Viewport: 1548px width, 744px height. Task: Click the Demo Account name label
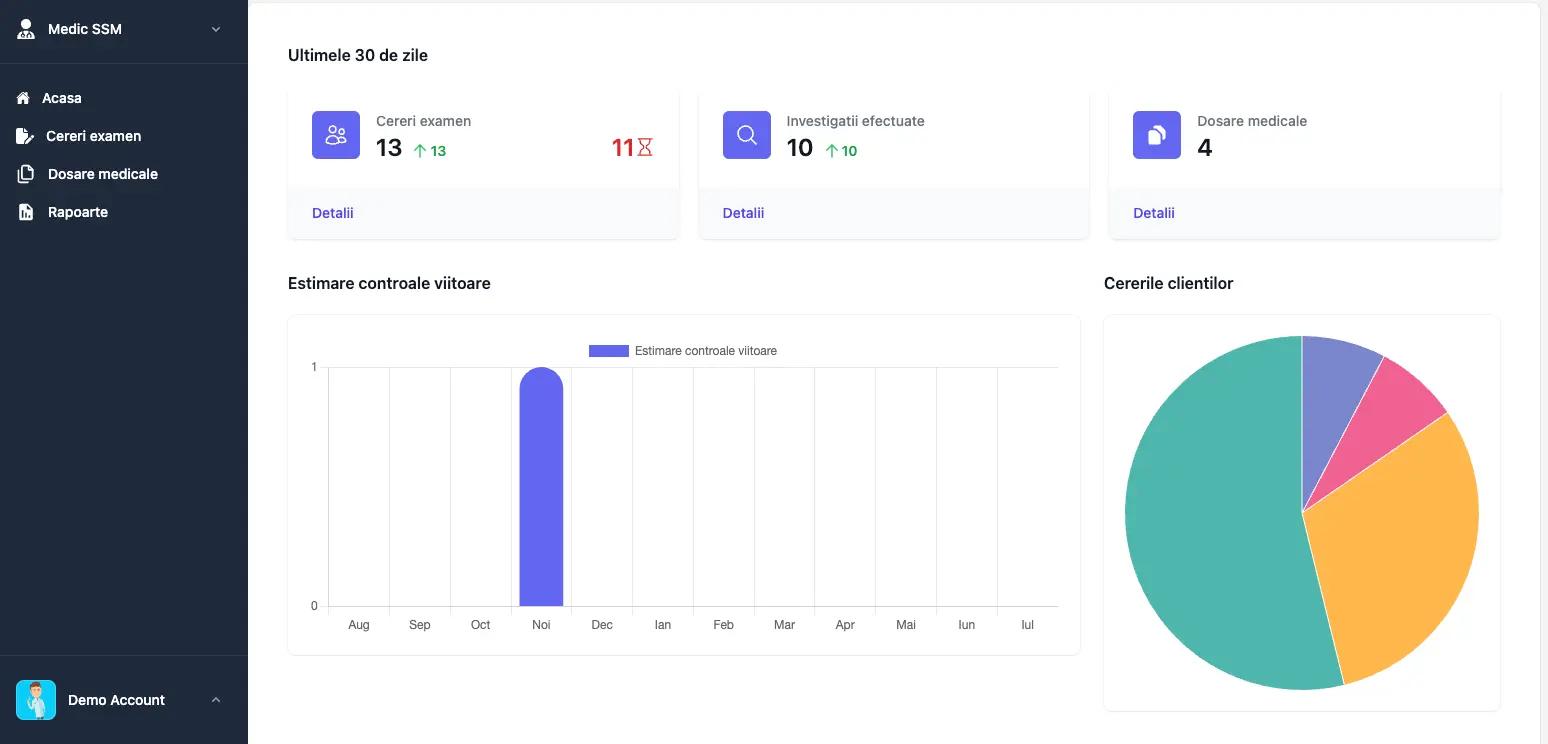tap(116, 700)
